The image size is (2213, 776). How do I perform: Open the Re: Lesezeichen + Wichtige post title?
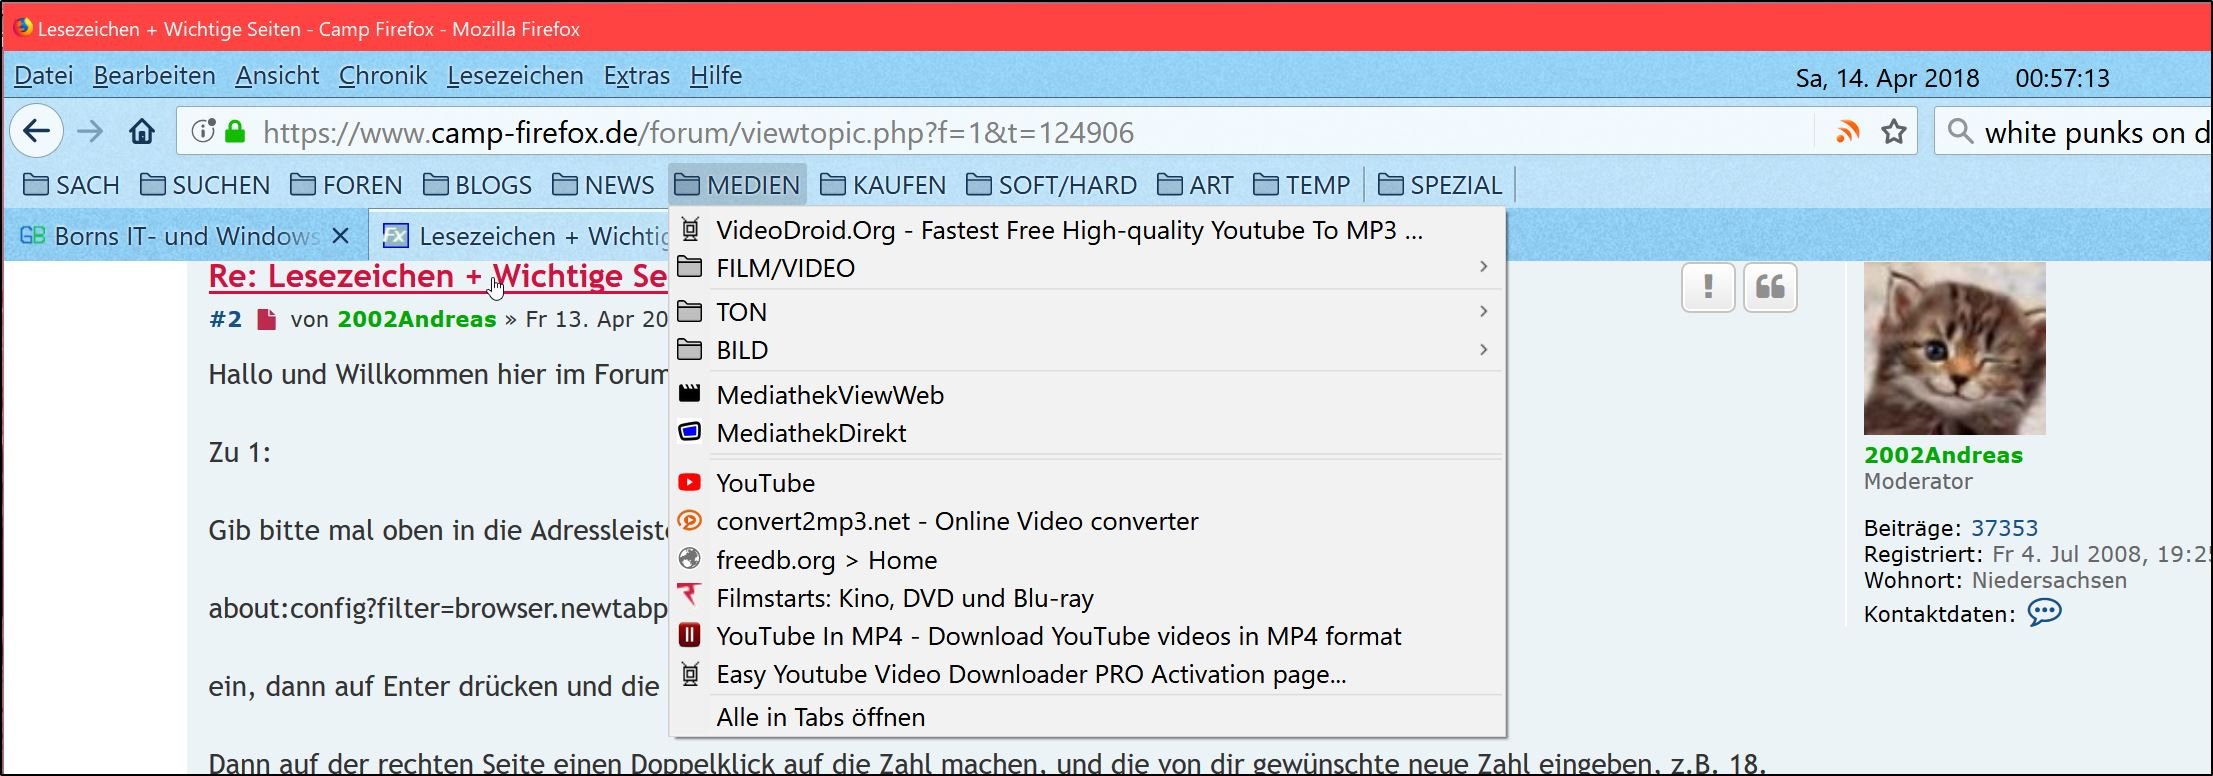click(x=438, y=277)
